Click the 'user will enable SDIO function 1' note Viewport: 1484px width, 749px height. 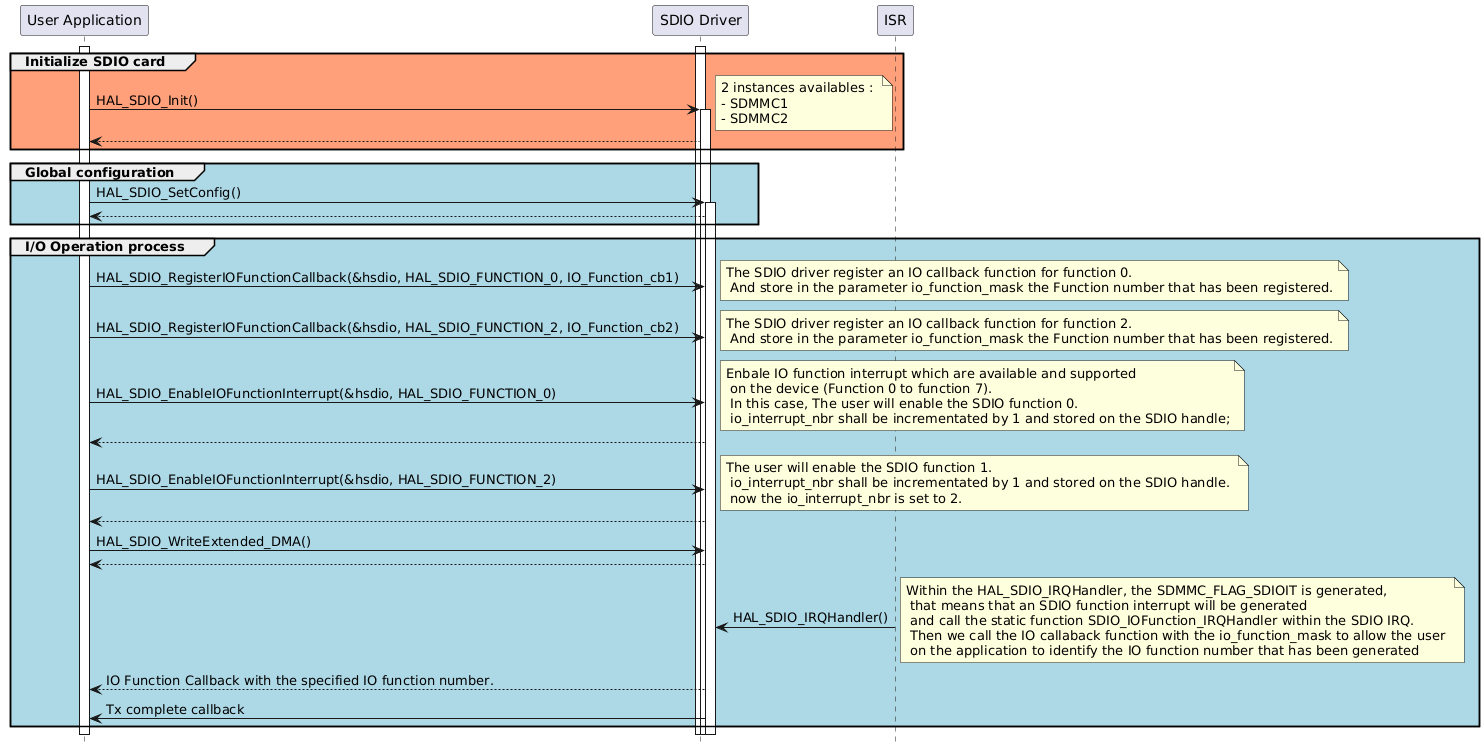984,483
